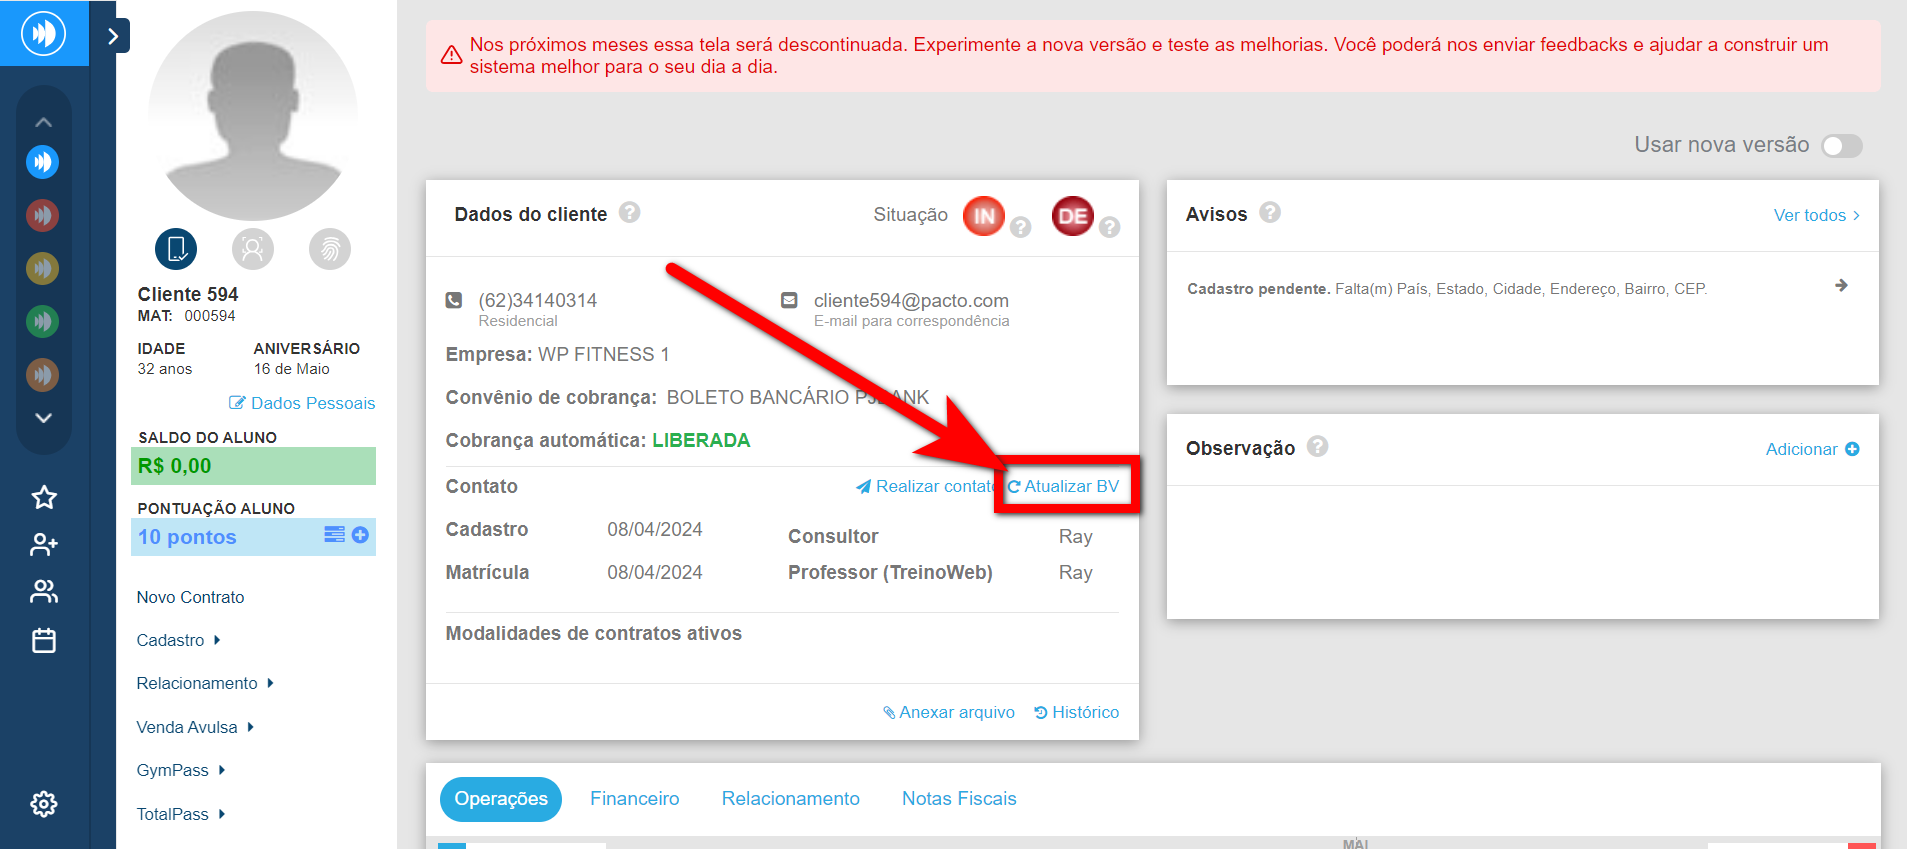This screenshot has height=849, width=1907.
Task: Open the calendar icon in sidebar
Action: tap(44, 640)
